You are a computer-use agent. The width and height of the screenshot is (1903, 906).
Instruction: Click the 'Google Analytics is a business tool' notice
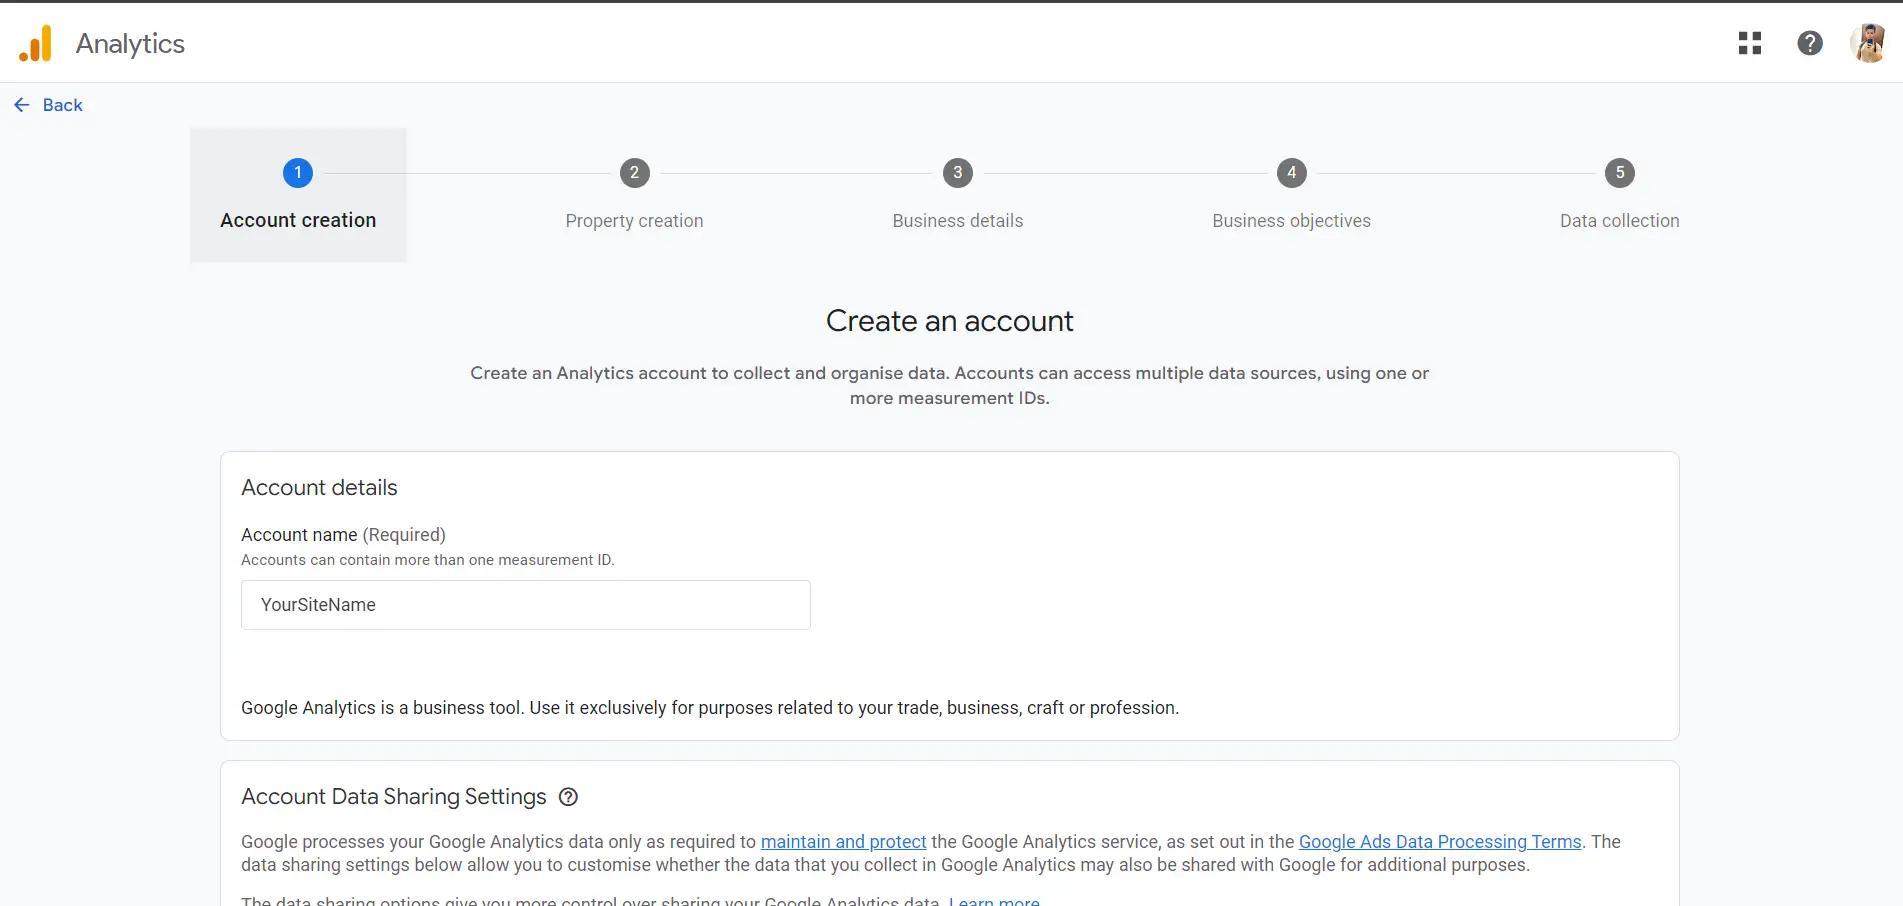(710, 708)
